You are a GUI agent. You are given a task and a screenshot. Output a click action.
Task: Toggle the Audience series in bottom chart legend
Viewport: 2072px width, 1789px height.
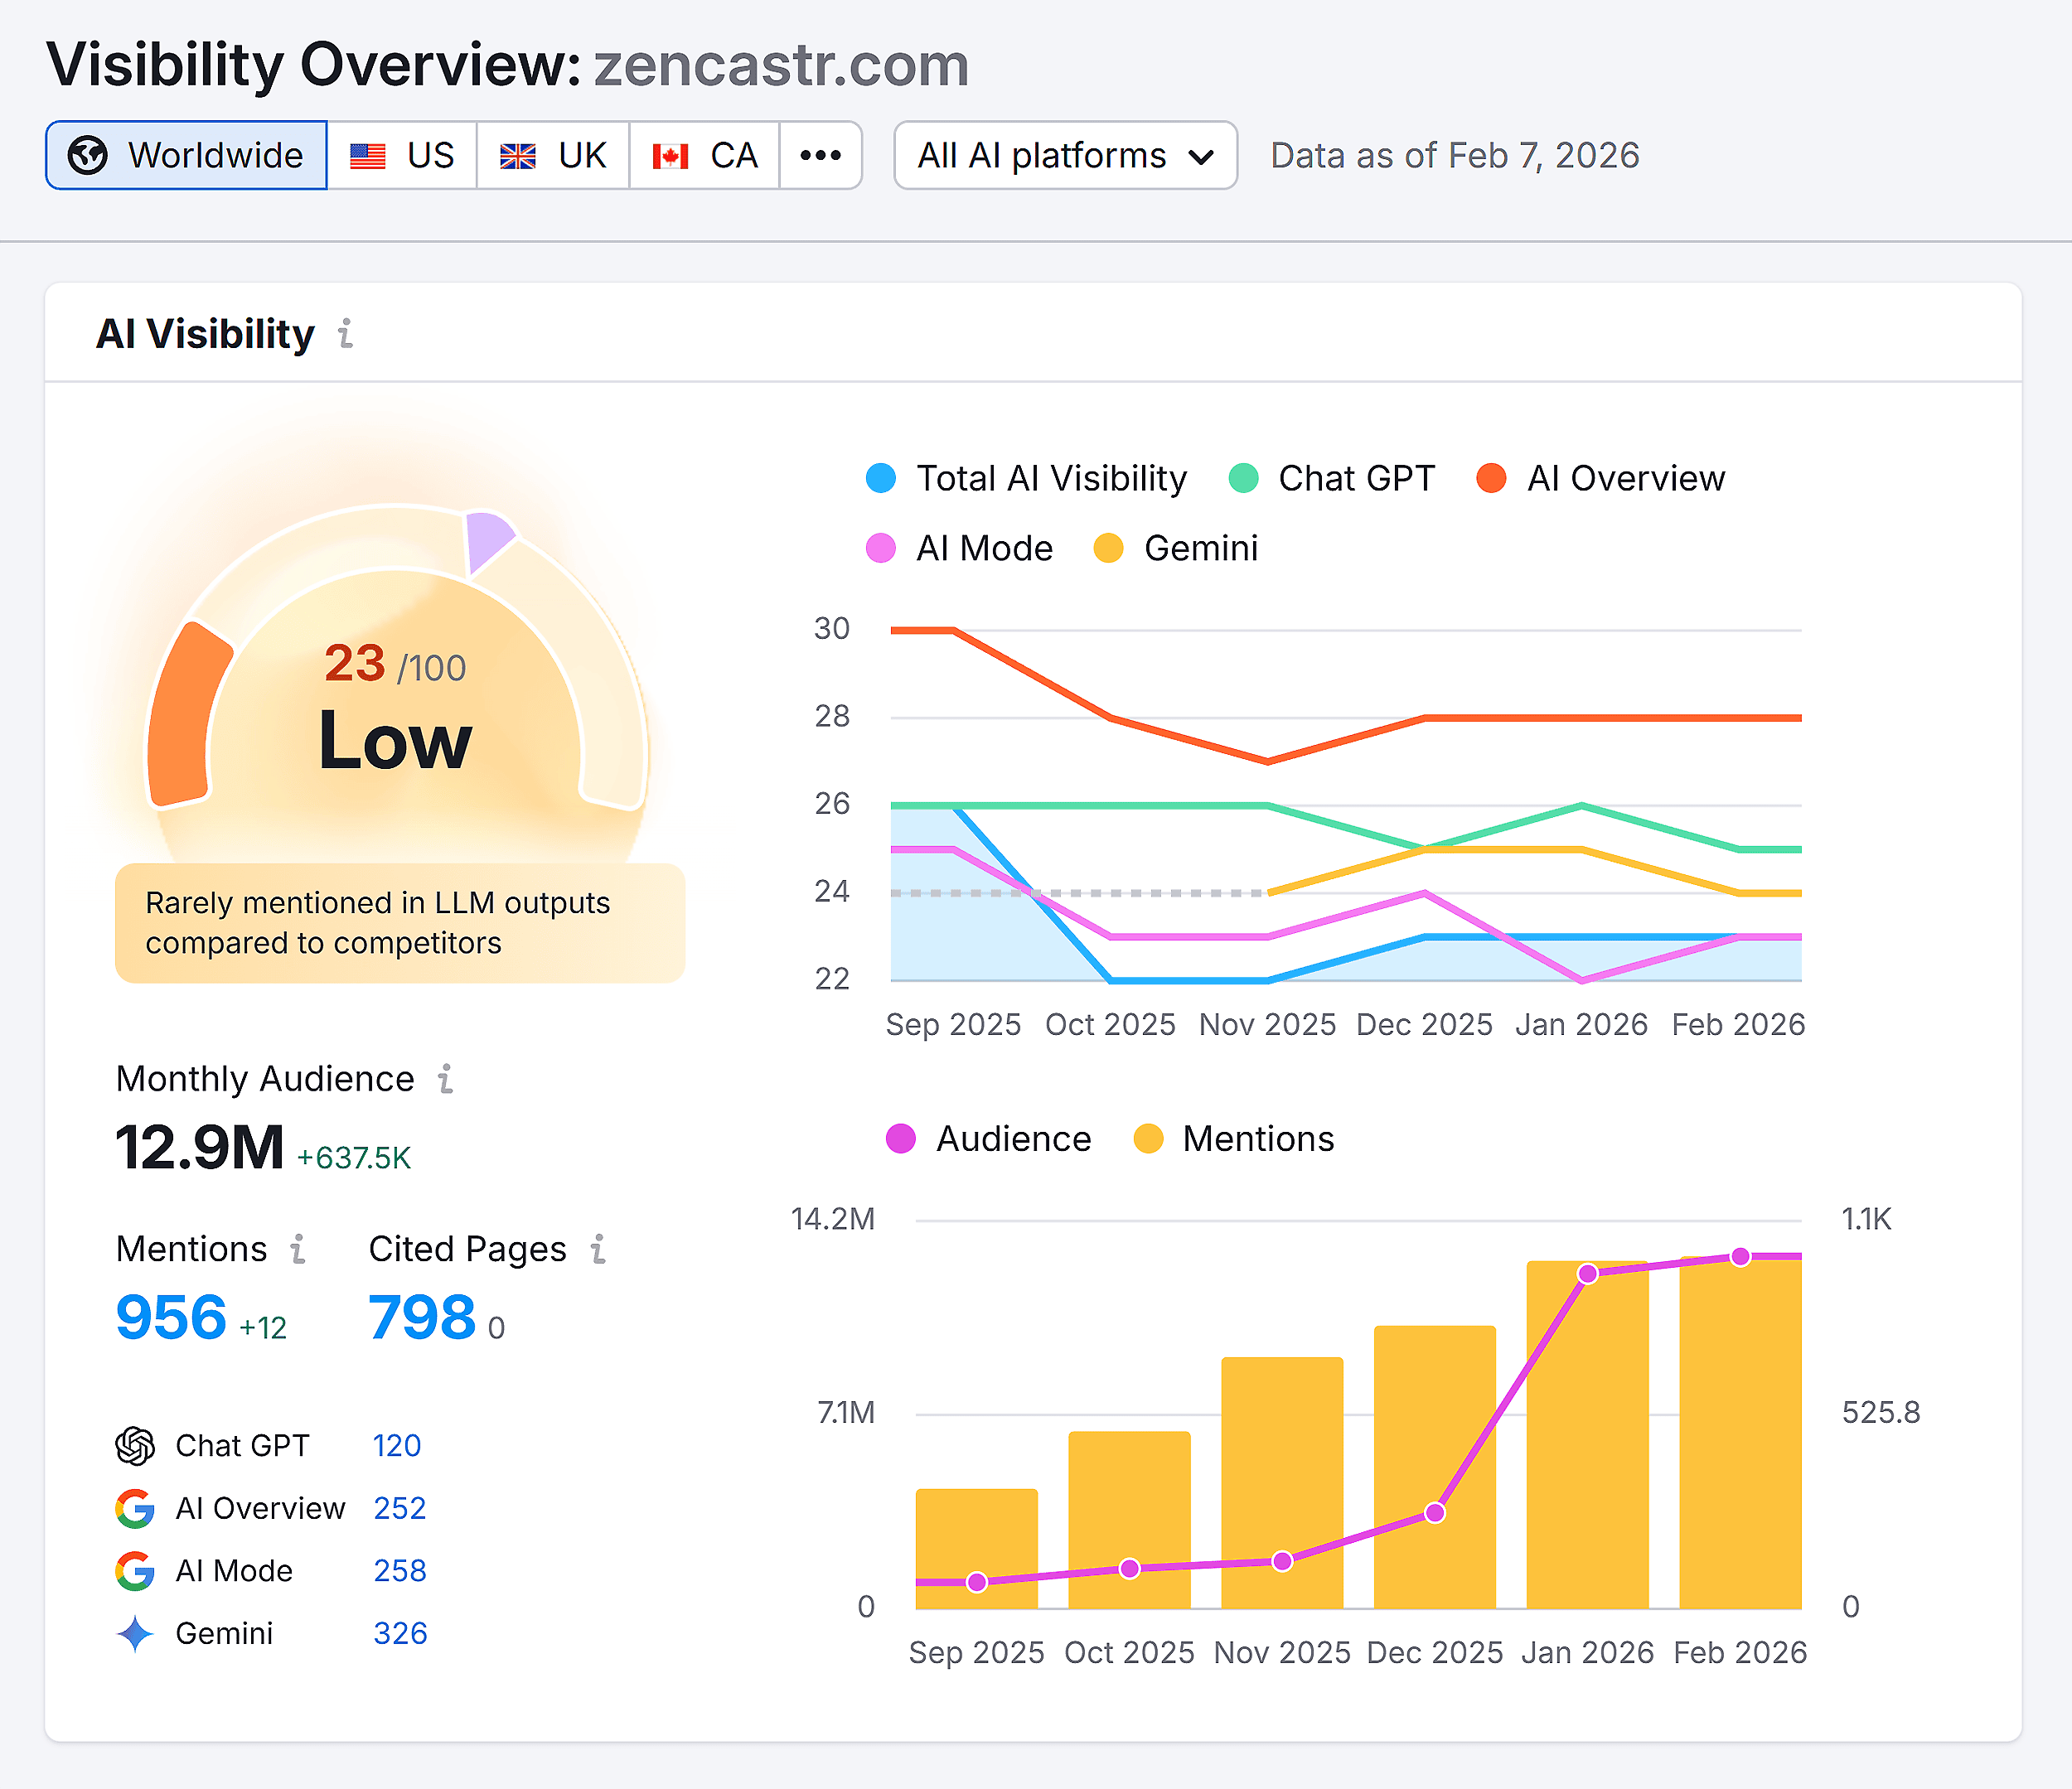(x=901, y=1139)
